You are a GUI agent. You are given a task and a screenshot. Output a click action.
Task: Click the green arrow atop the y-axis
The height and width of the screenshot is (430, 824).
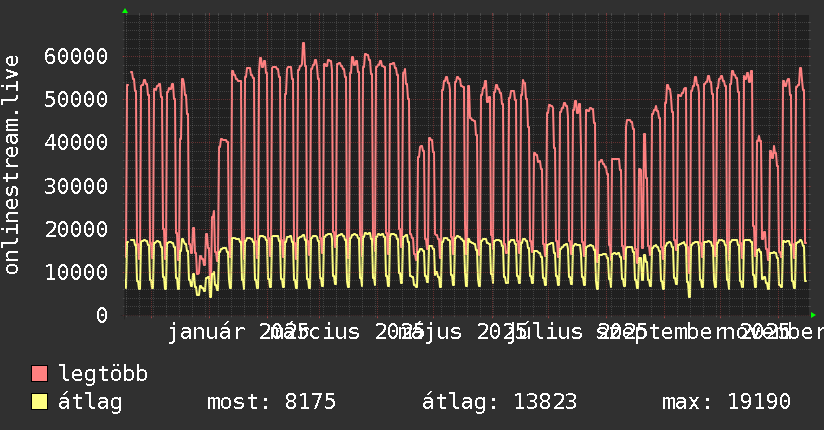pos(124,11)
